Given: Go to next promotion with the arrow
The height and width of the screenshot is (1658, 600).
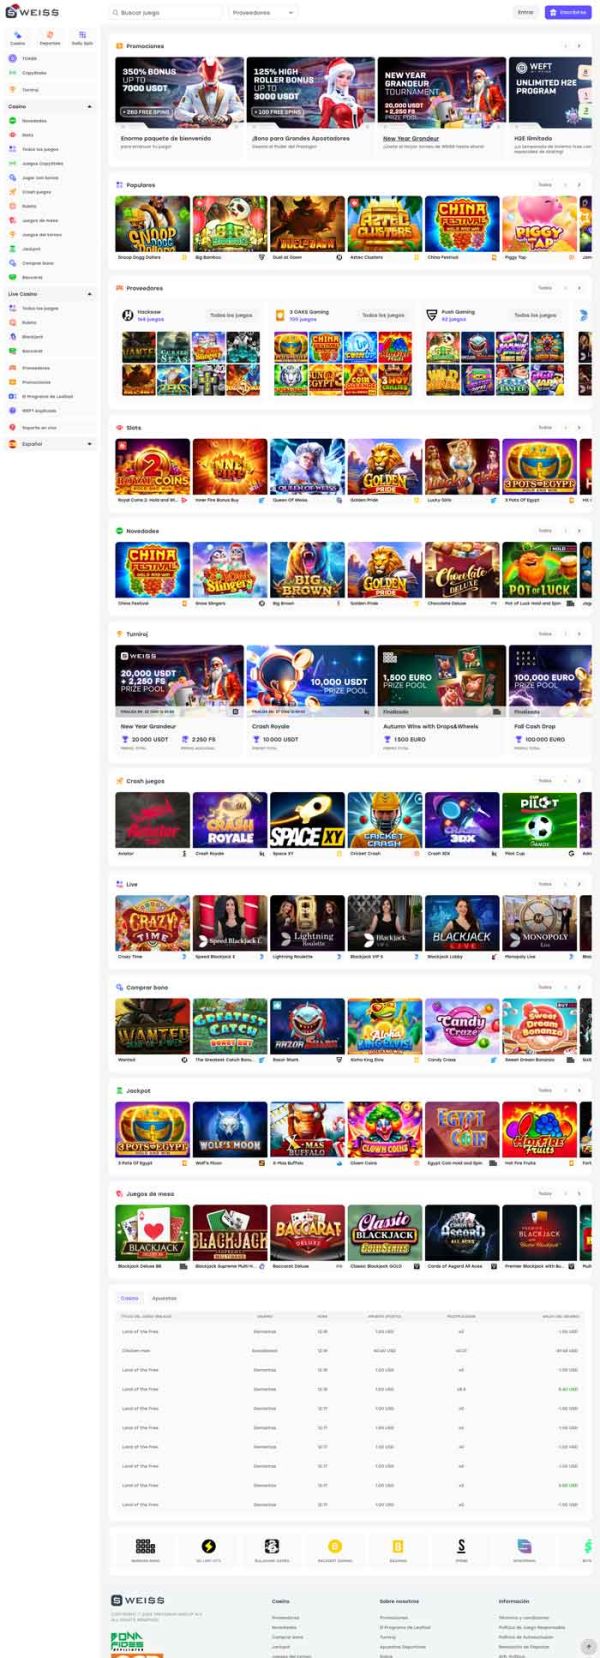Looking at the screenshot, I should (579, 46).
